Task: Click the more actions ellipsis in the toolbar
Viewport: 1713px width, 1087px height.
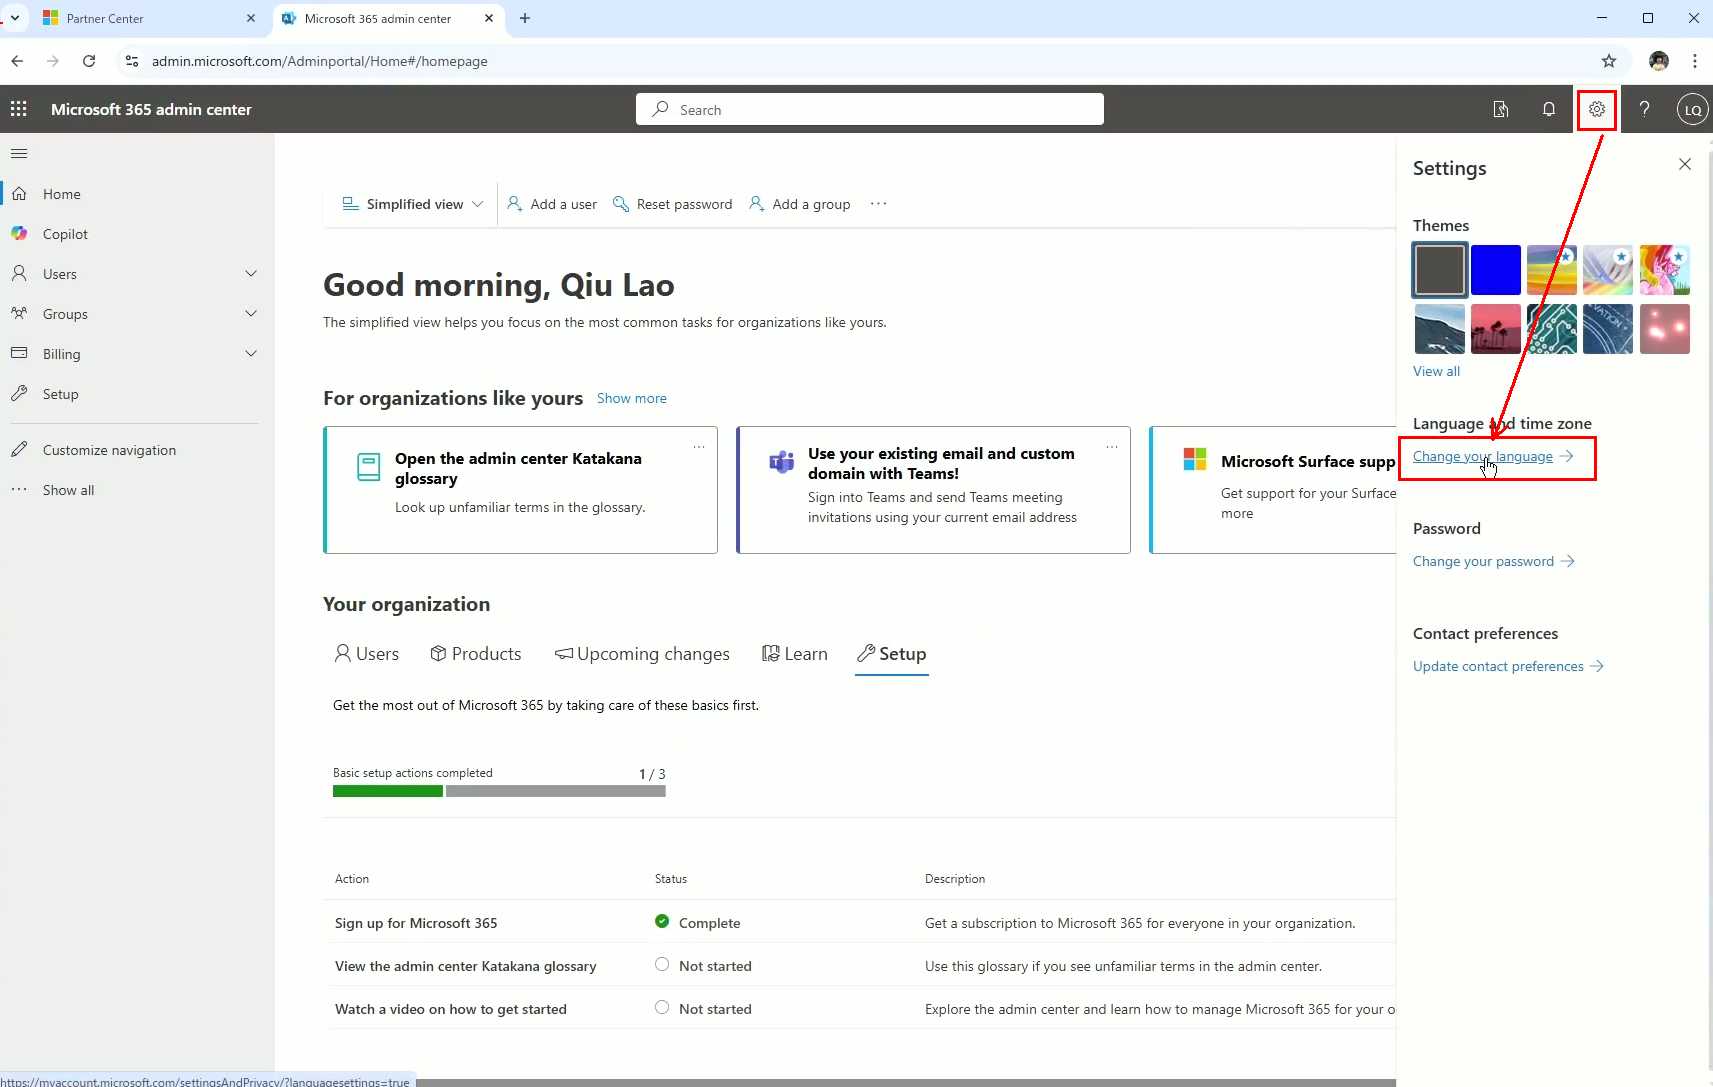Action: [x=878, y=204]
